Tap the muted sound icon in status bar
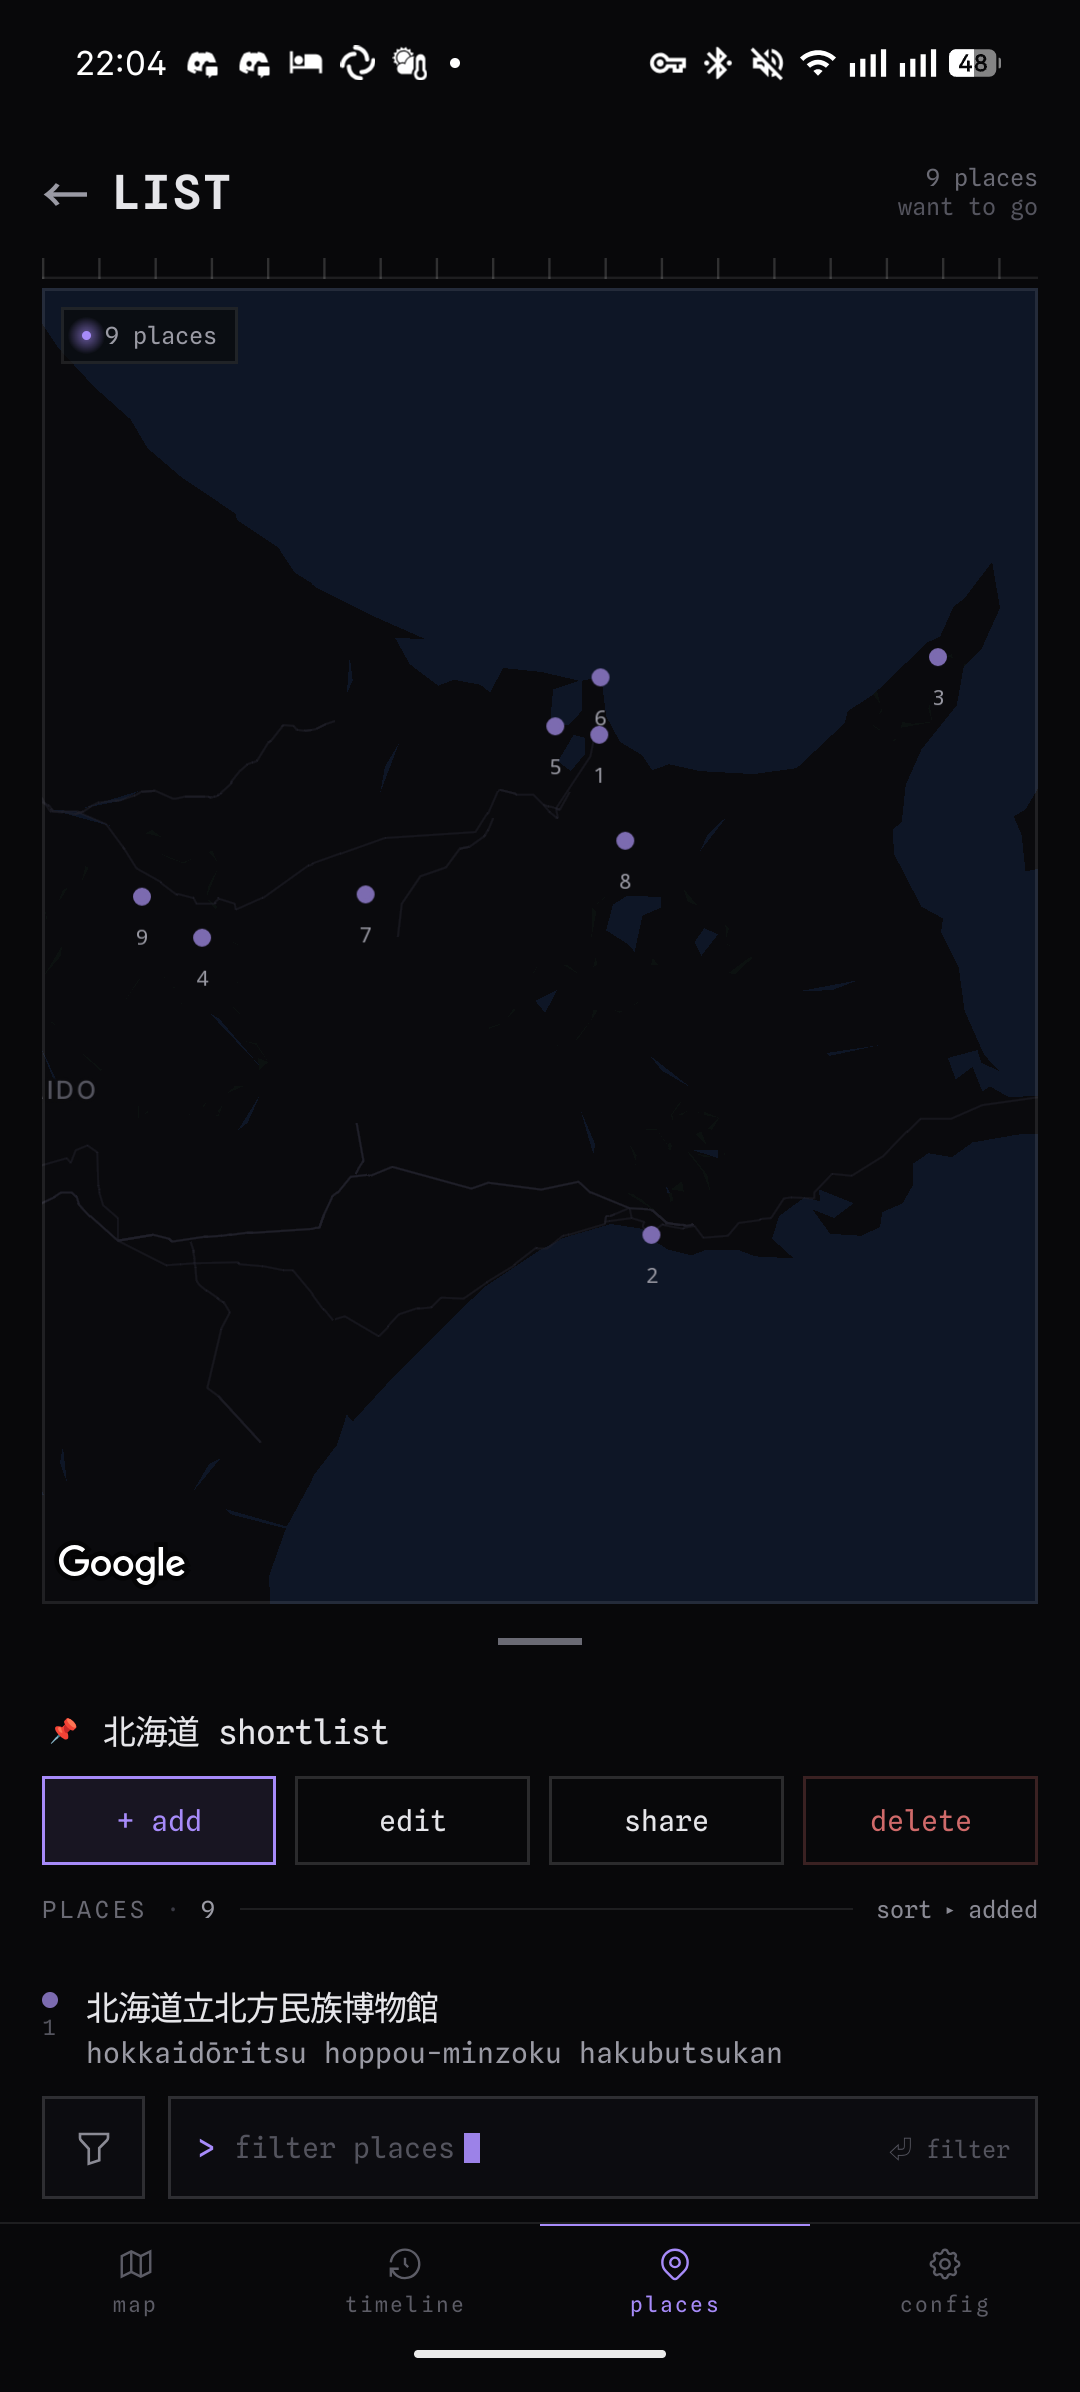1080x2392 pixels. point(767,64)
